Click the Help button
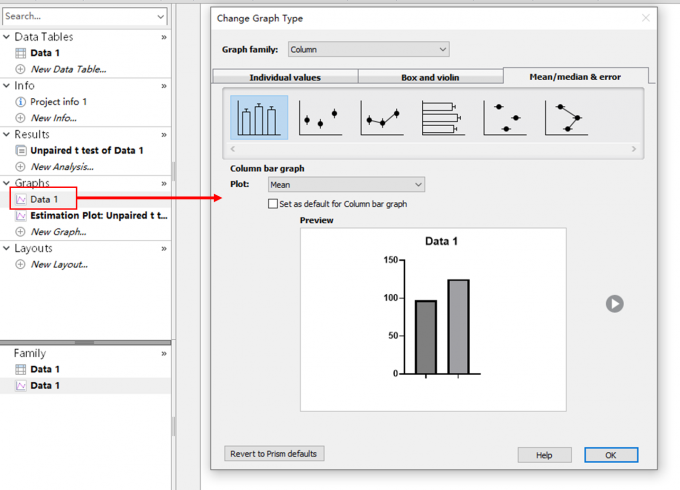Image resolution: width=680 pixels, height=490 pixels. 544,455
